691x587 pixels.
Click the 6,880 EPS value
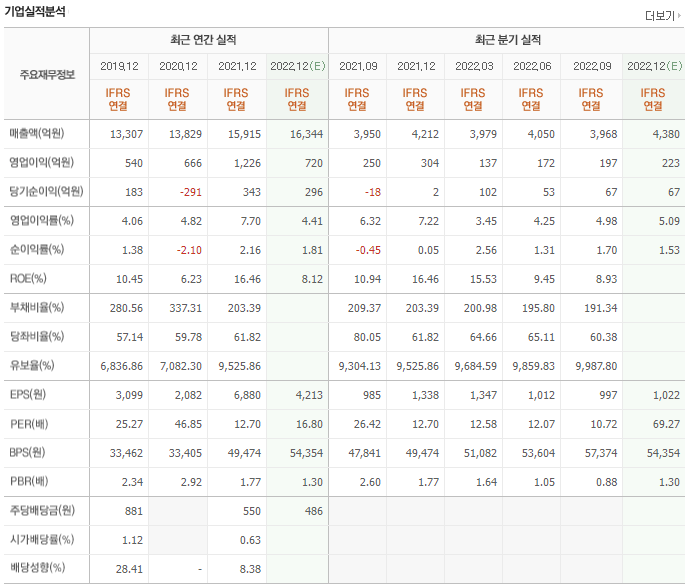click(x=248, y=395)
